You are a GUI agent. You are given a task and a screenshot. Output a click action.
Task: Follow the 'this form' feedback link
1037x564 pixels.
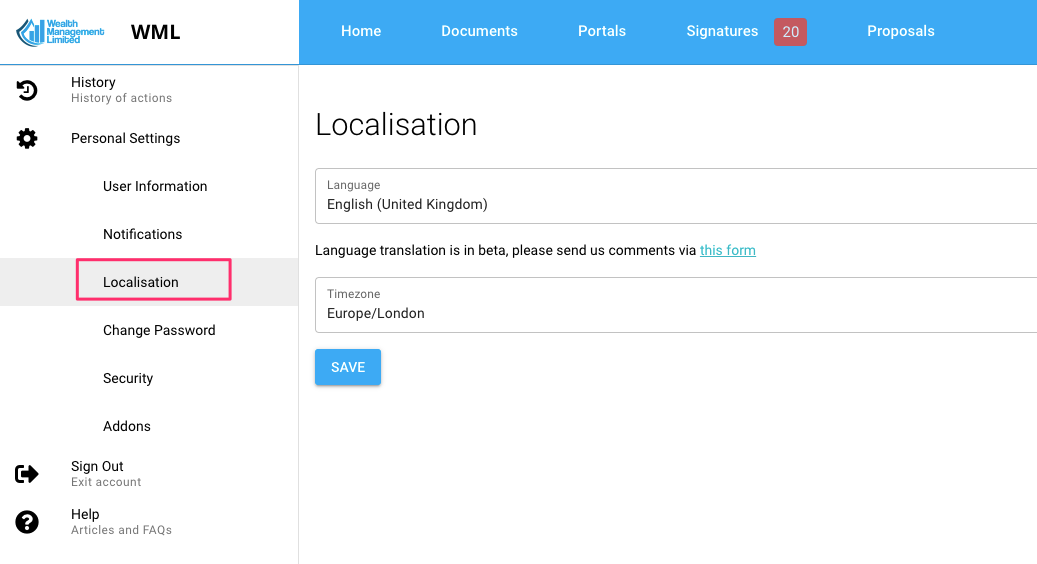pos(727,251)
